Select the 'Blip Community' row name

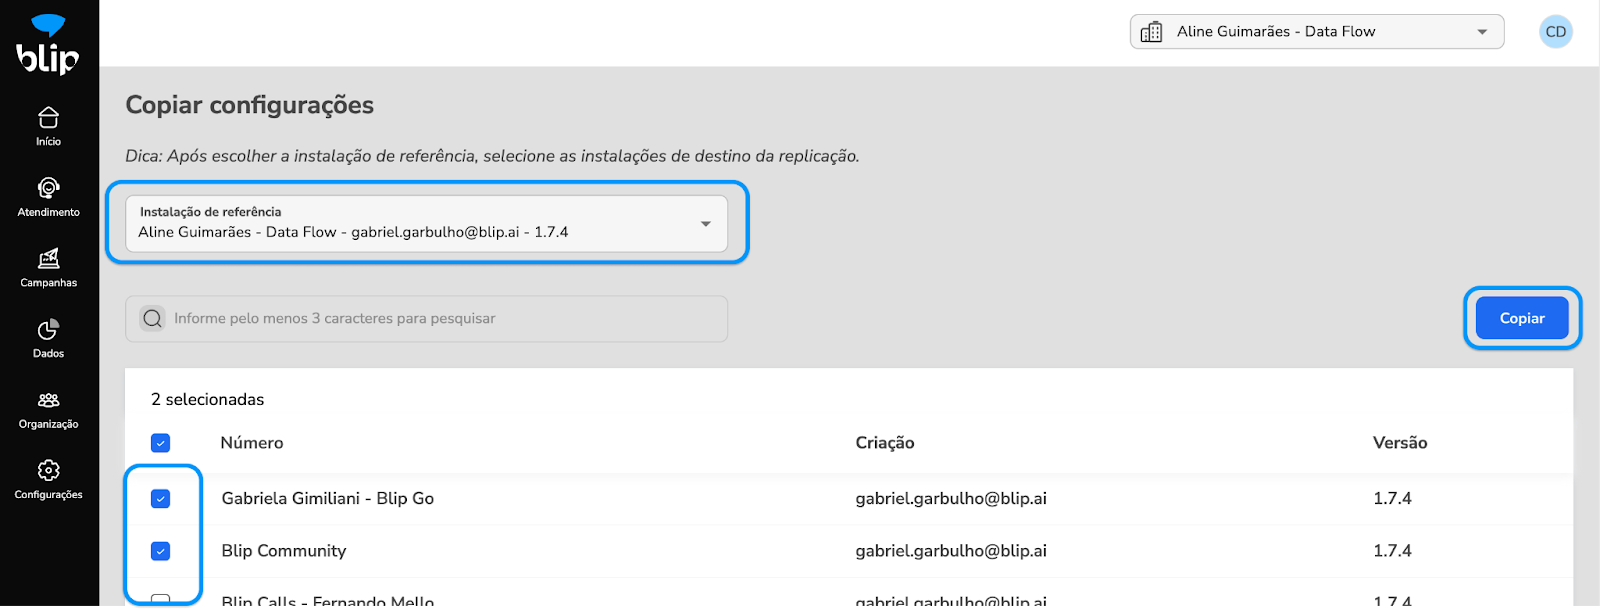(x=284, y=551)
